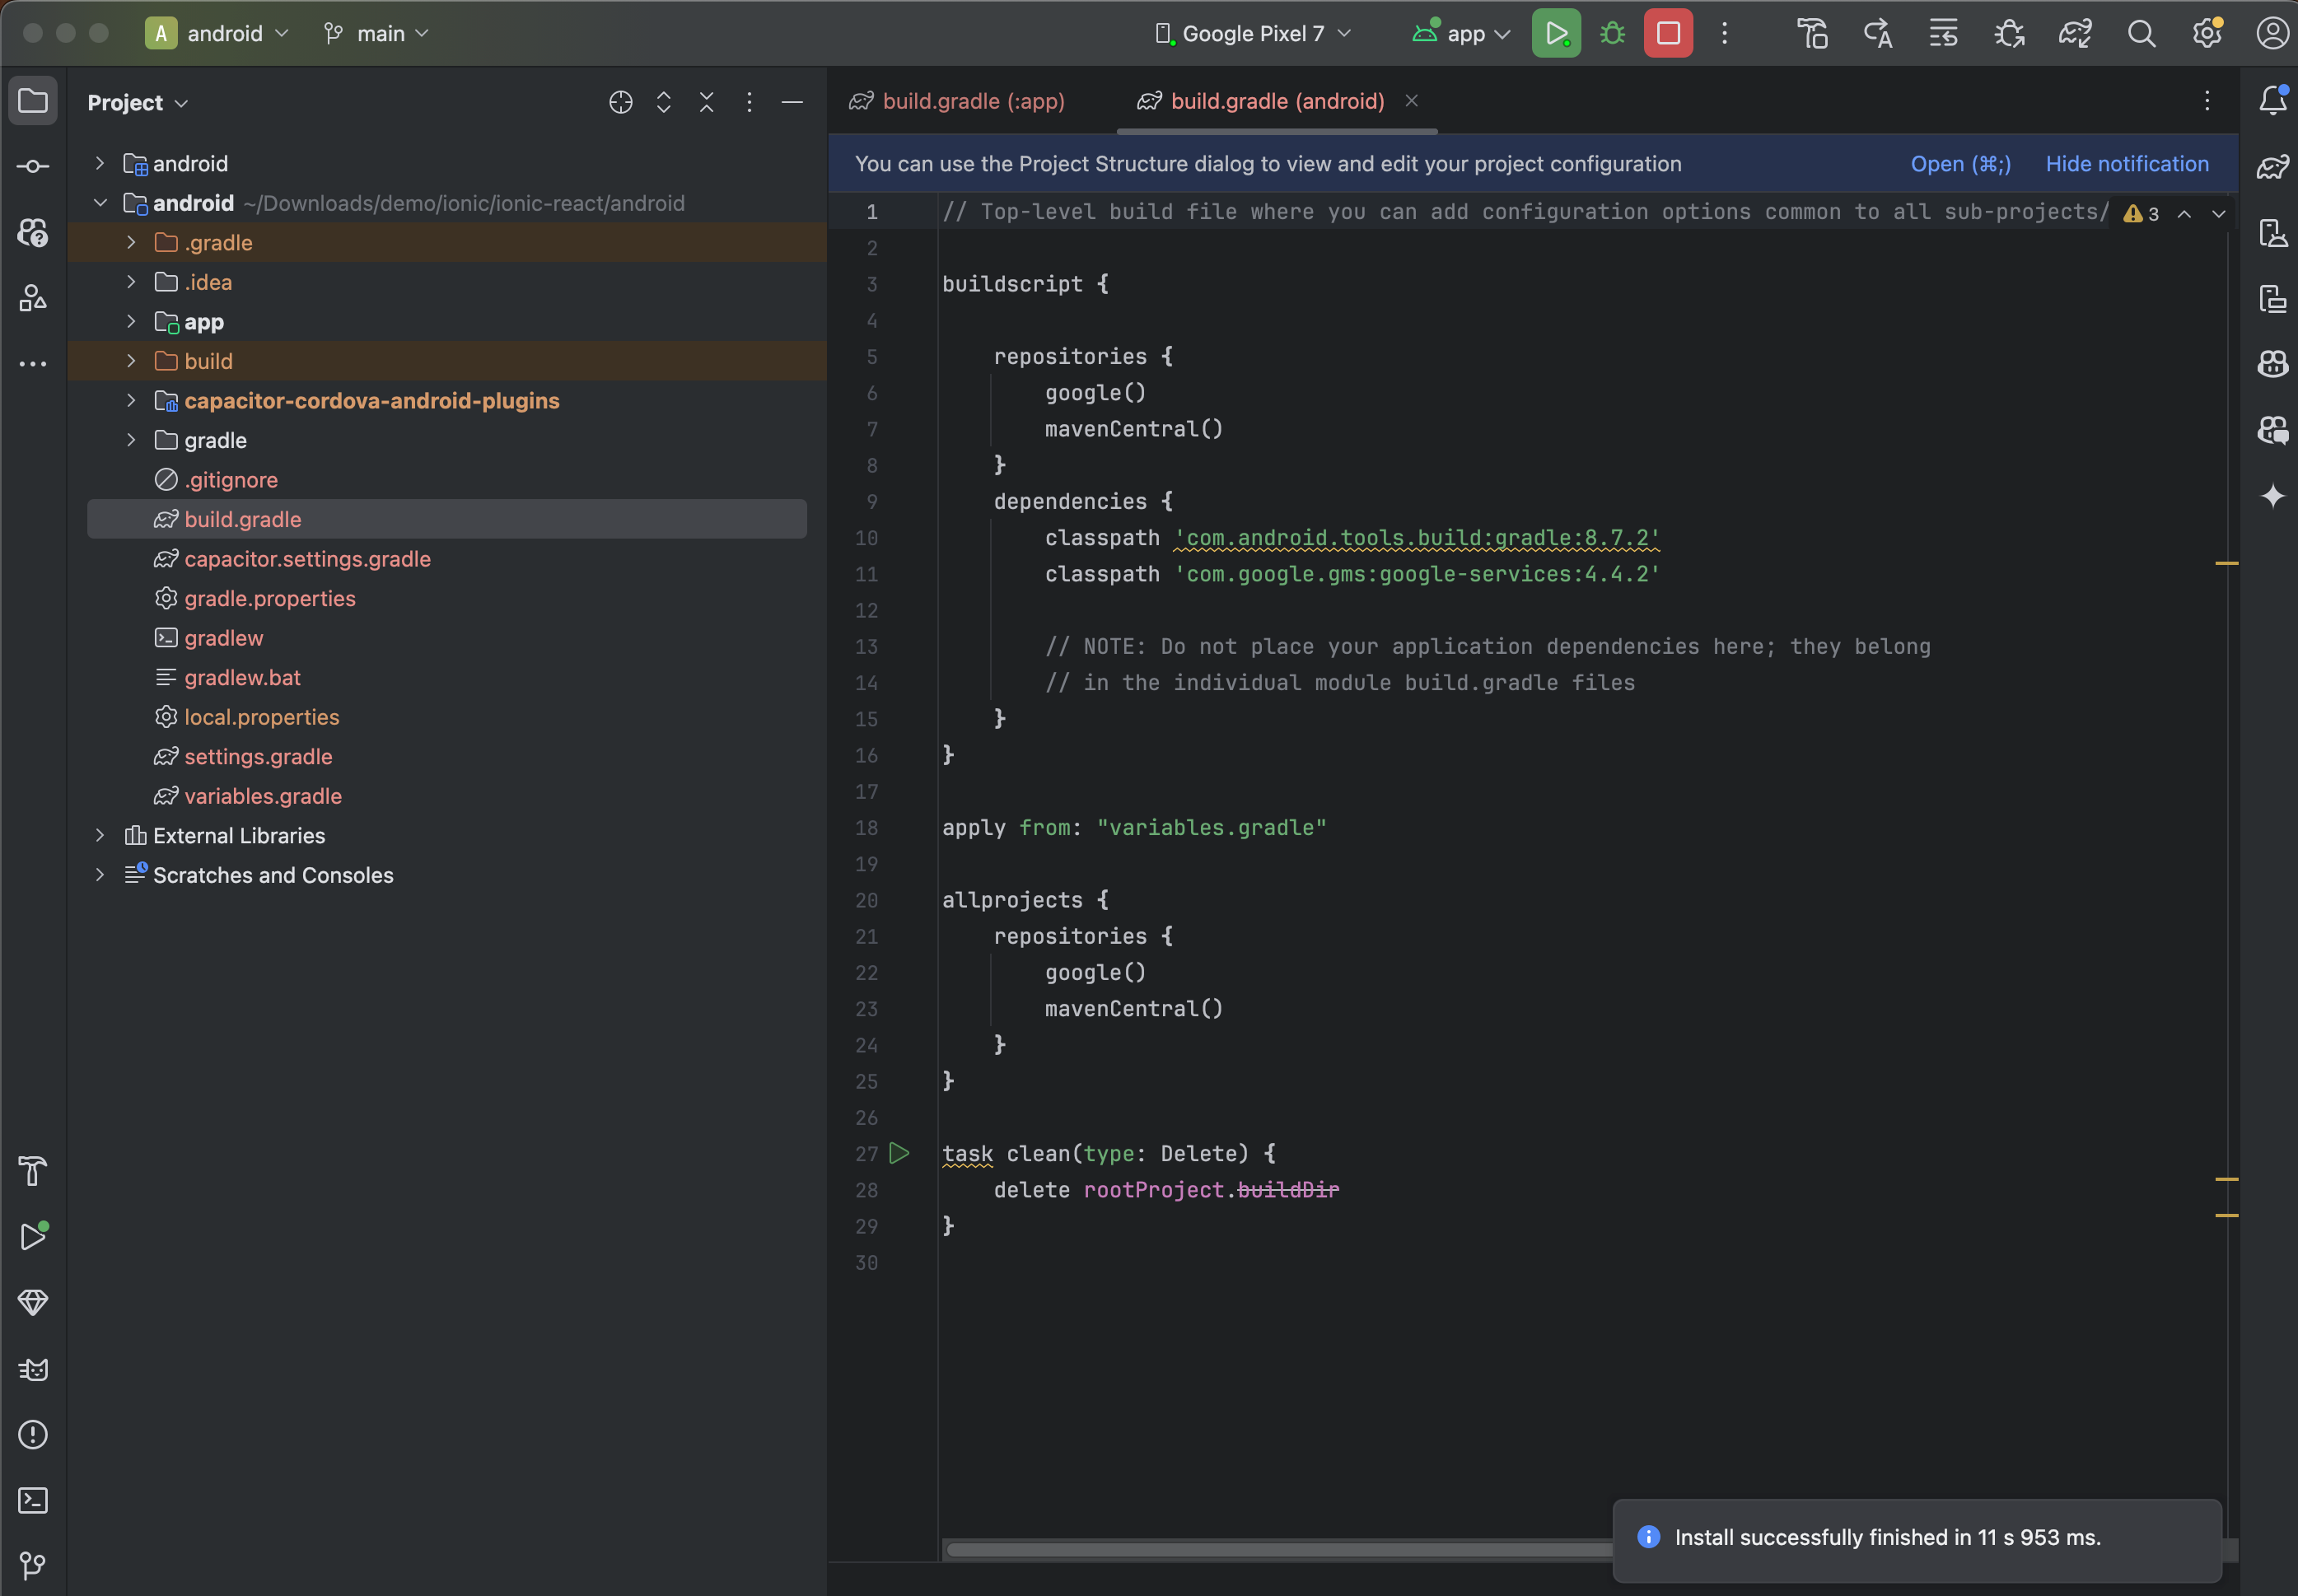Stop the running app
The width and height of the screenshot is (2298, 1596).
(1667, 33)
